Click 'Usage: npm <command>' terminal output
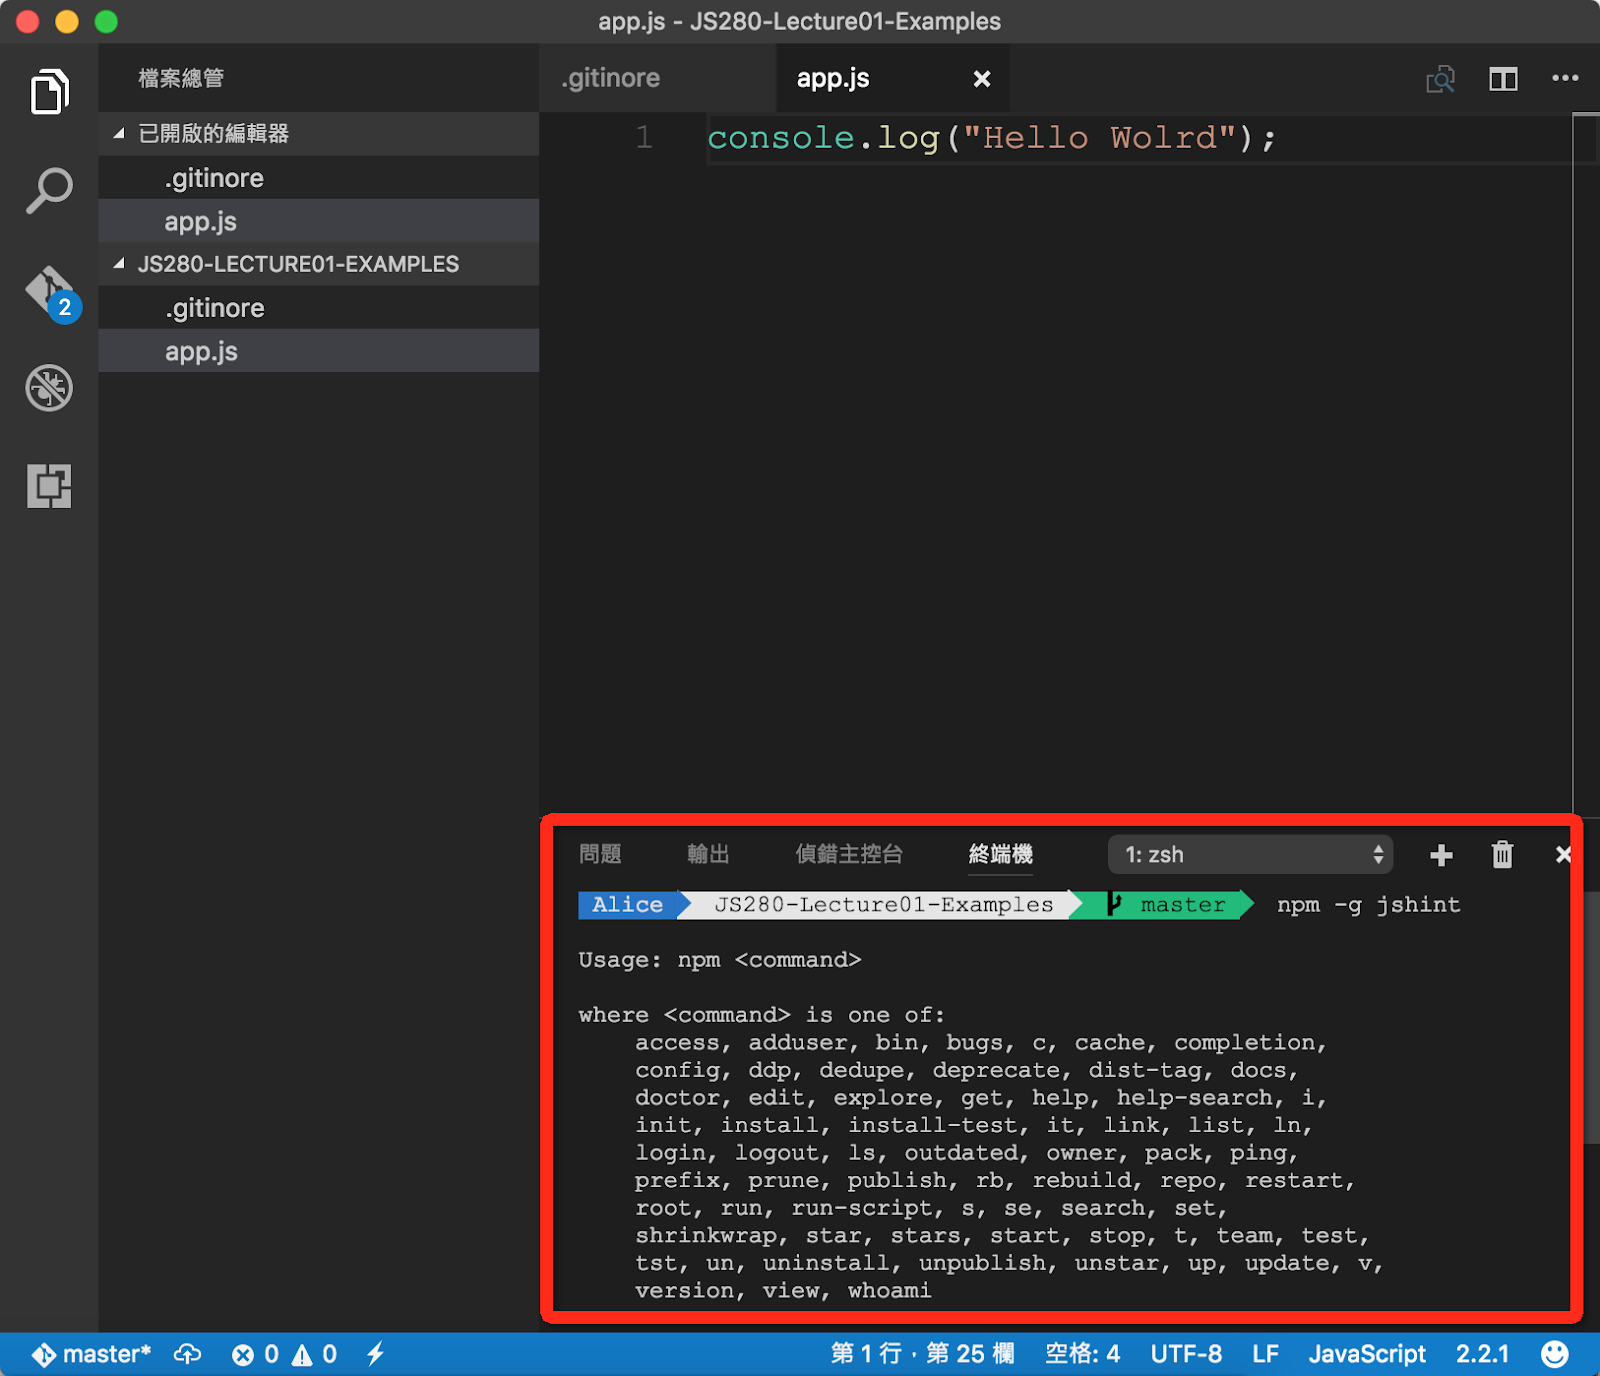Viewport: 1600px width, 1376px height. coord(719,960)
